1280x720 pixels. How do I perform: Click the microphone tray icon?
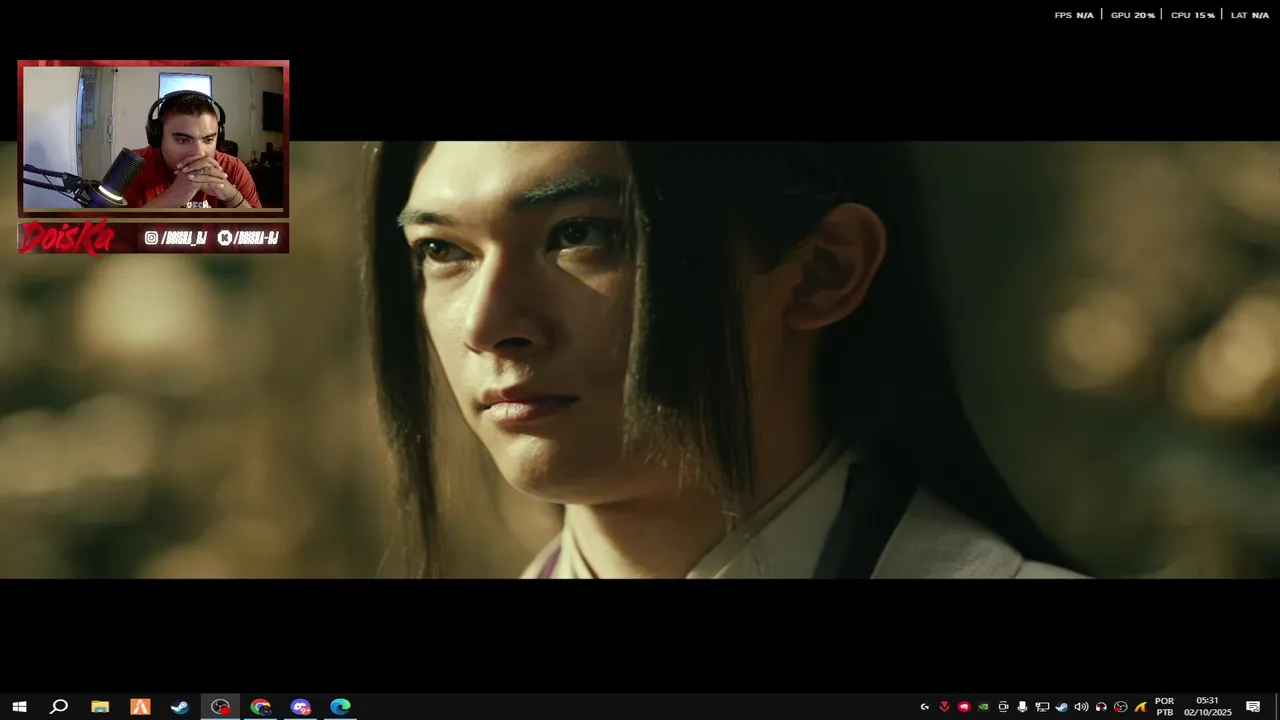[1022, 707]
